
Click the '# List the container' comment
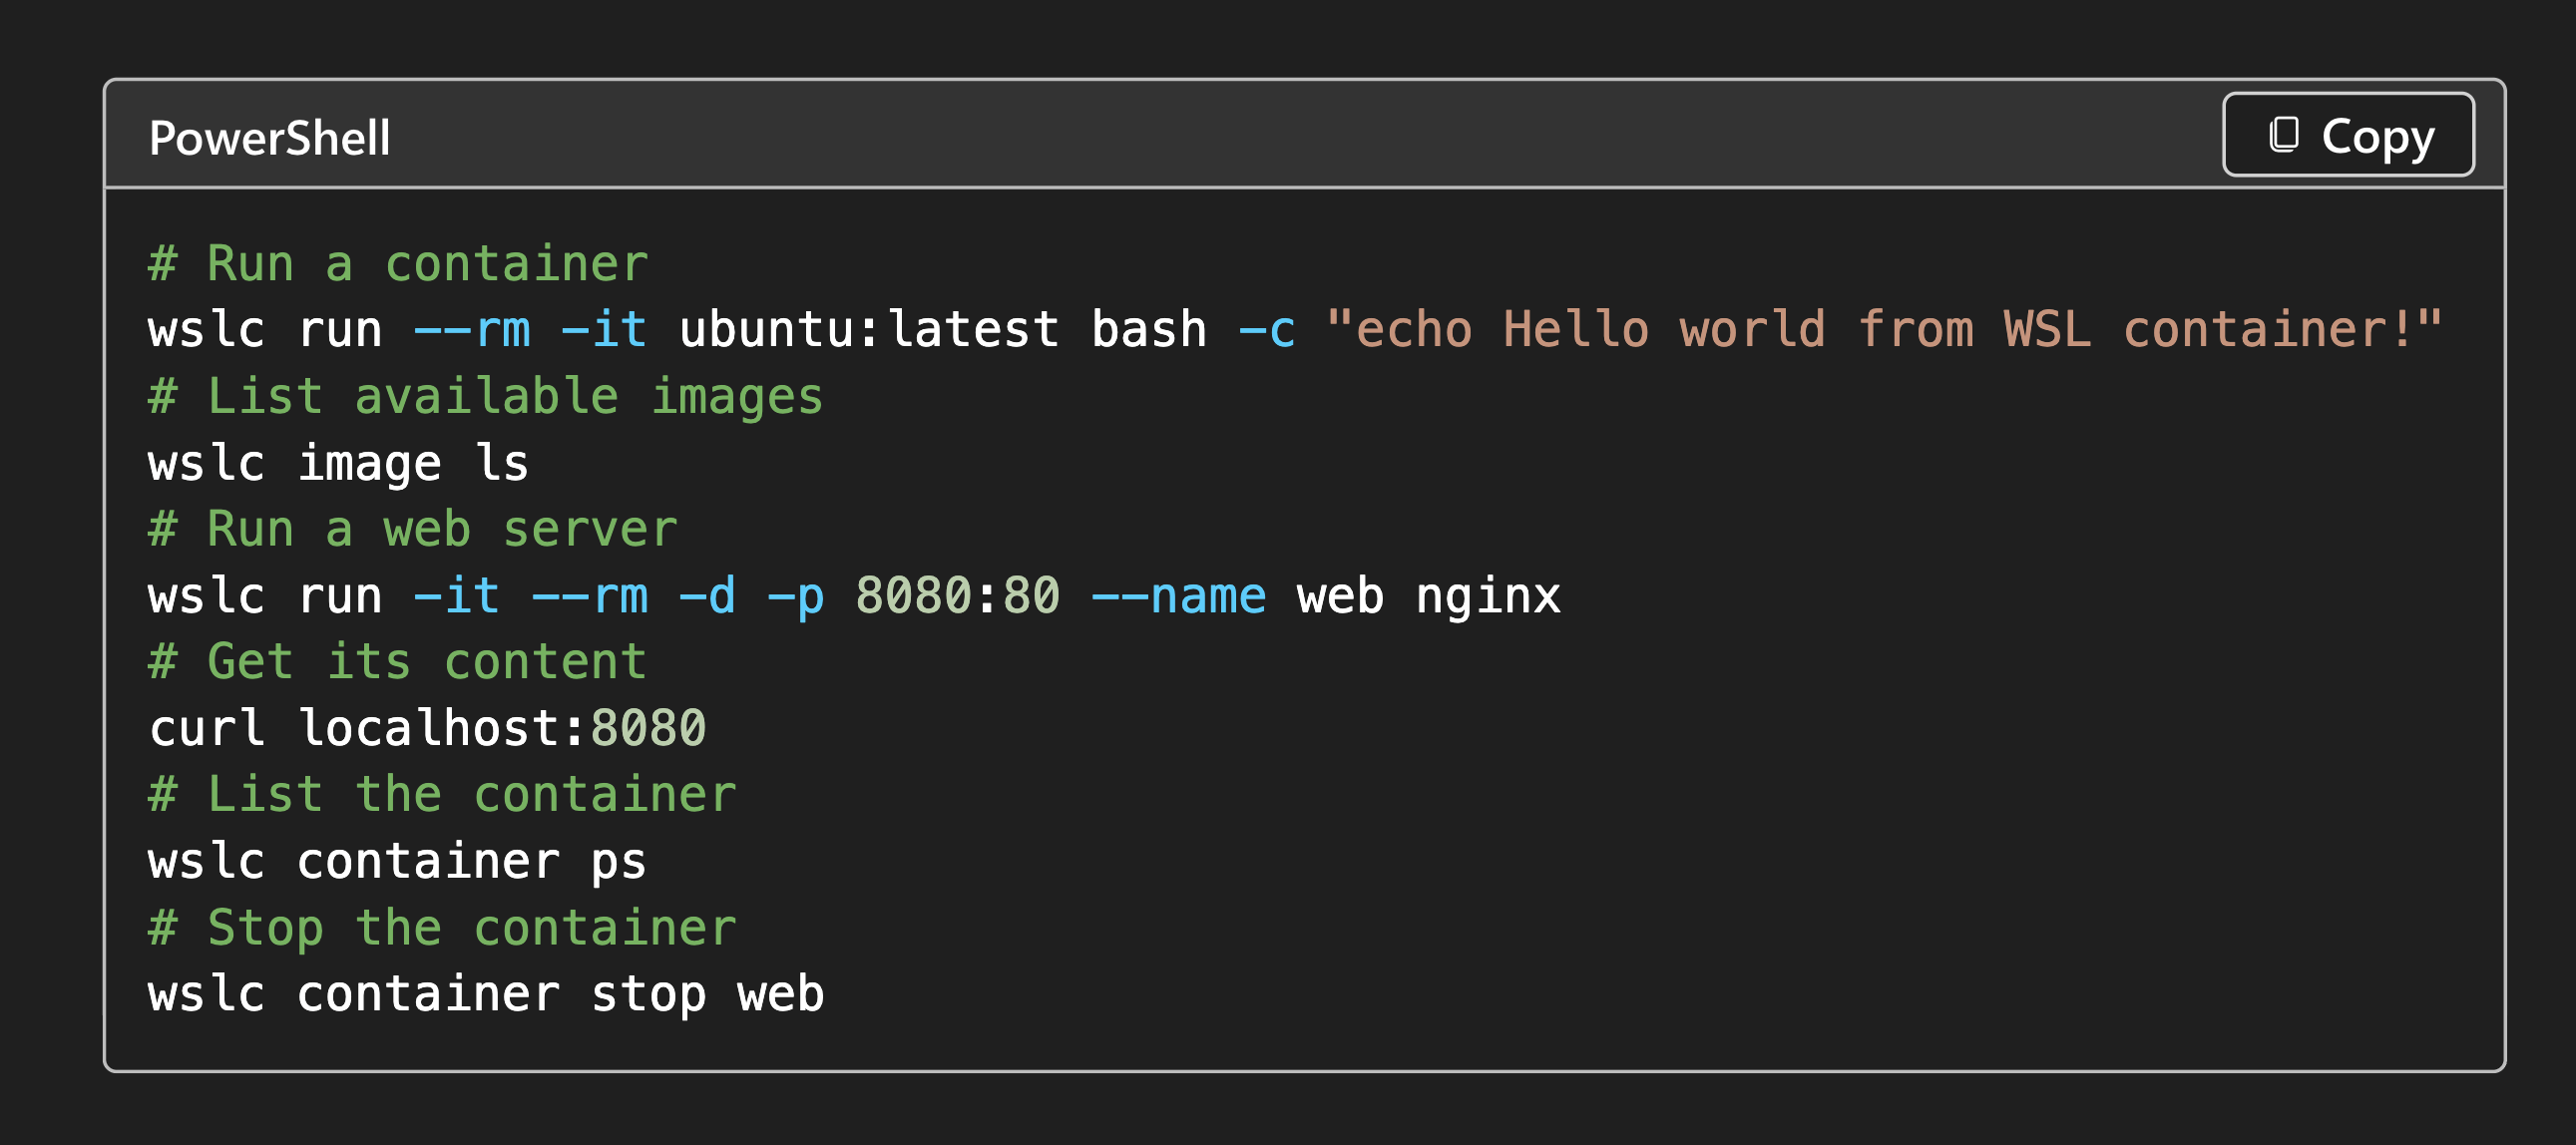pos(442,795)
